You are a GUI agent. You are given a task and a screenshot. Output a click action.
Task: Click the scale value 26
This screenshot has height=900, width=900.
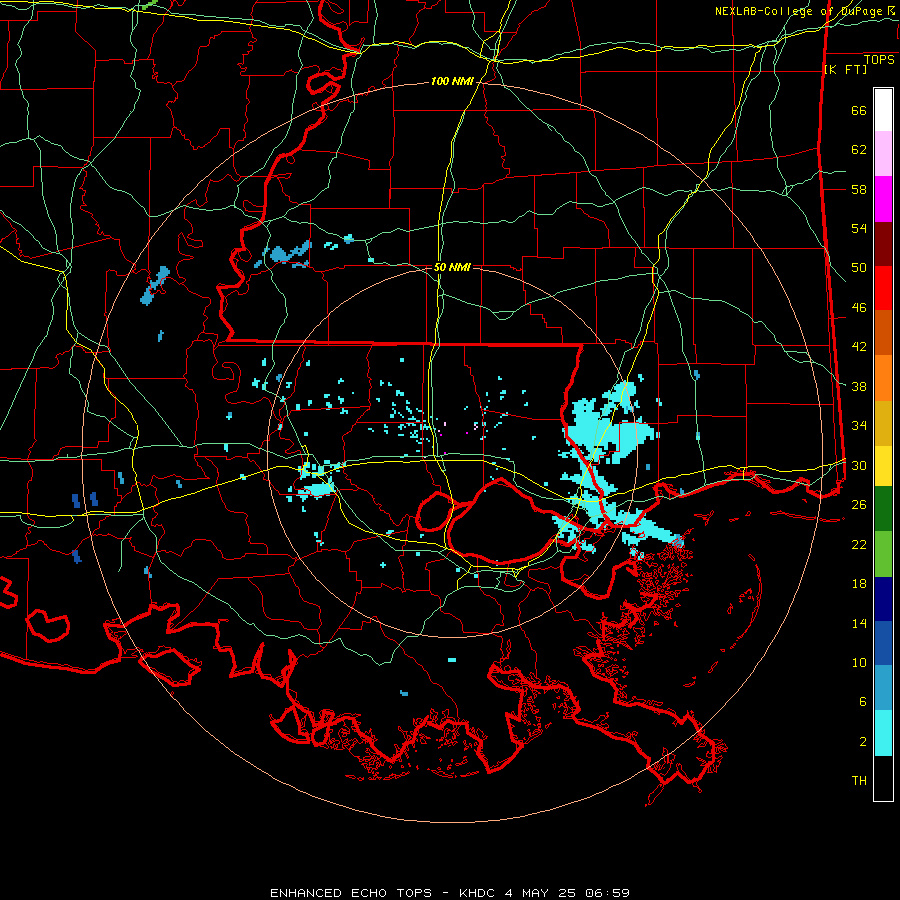point(859,505)
